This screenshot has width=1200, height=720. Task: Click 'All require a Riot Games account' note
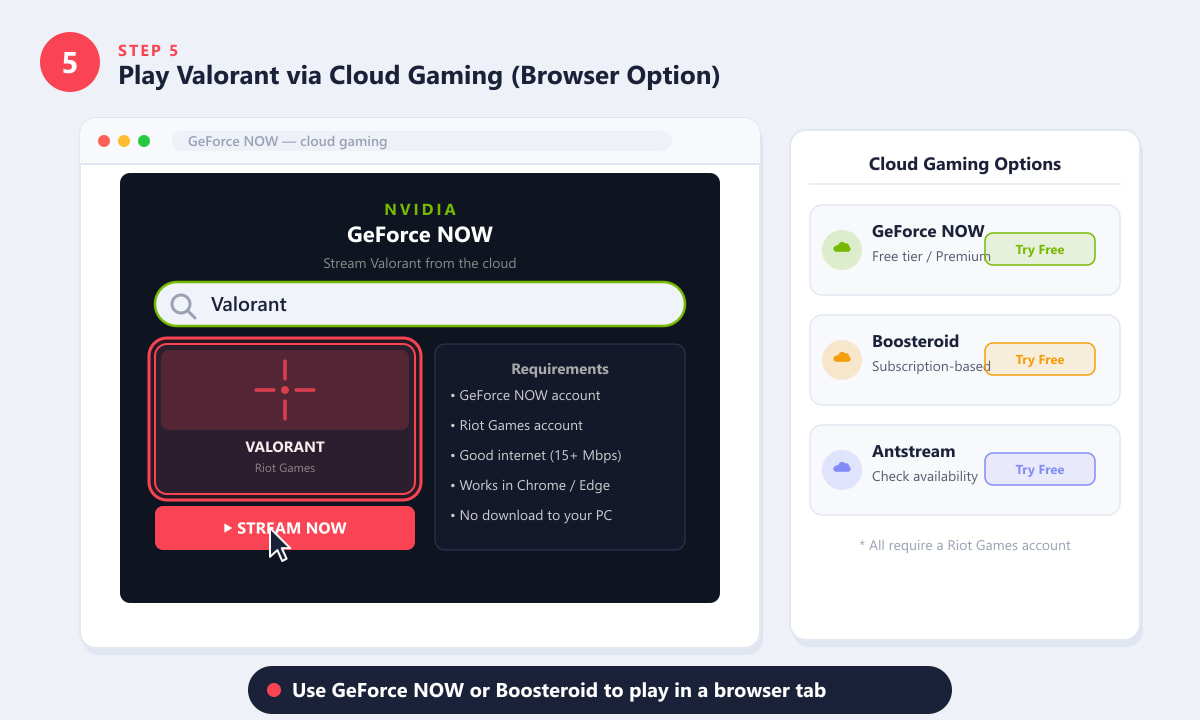[965, 545]
